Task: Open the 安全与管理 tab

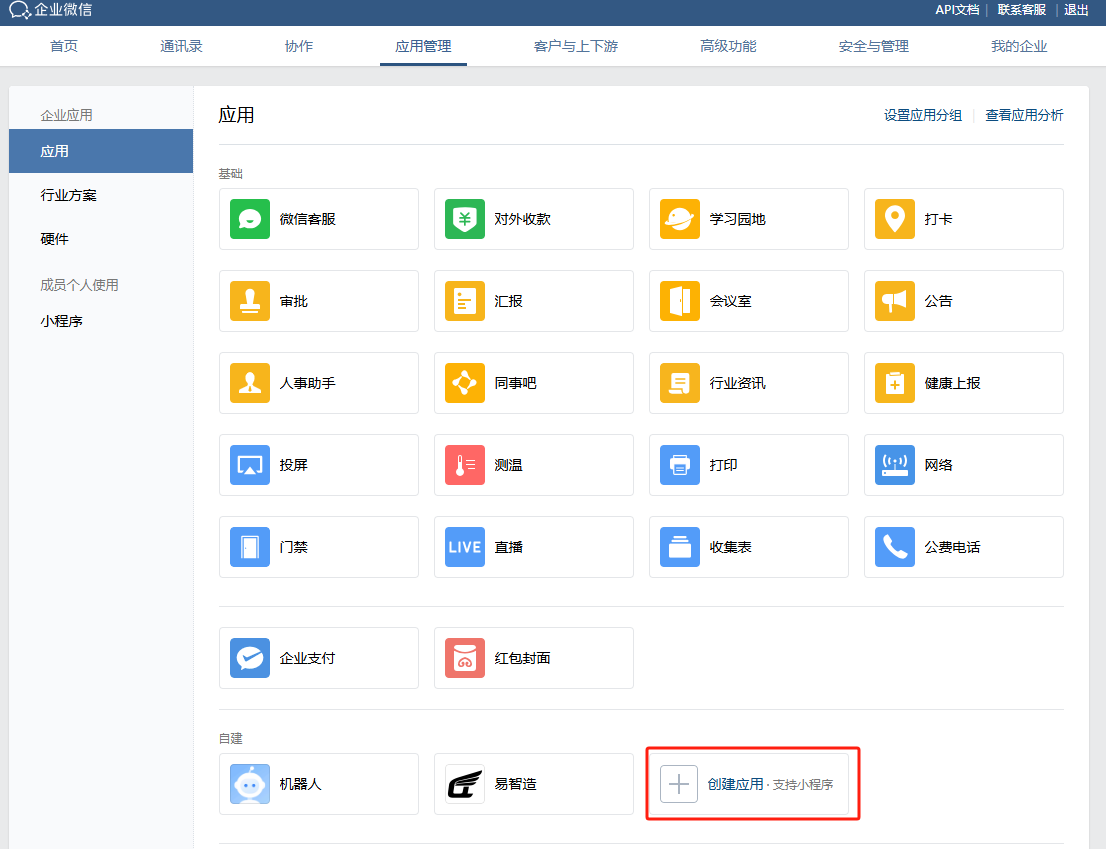Action: coord(874,47)
